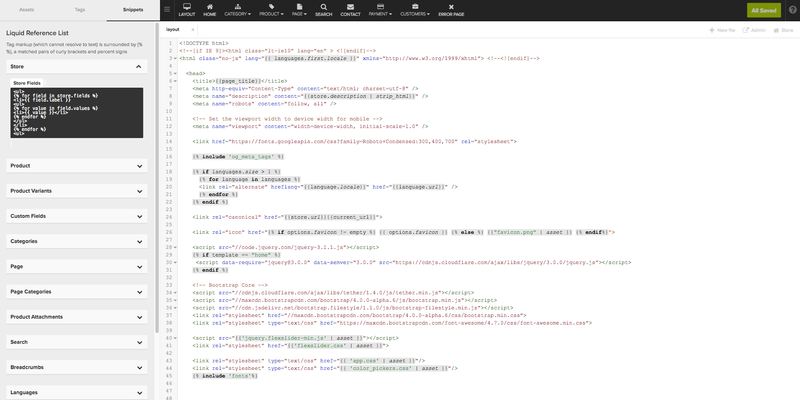Expand the Breadcrumbs reference section
The height and width of the screenshot is (400, 800).
(x=77, y=367)
